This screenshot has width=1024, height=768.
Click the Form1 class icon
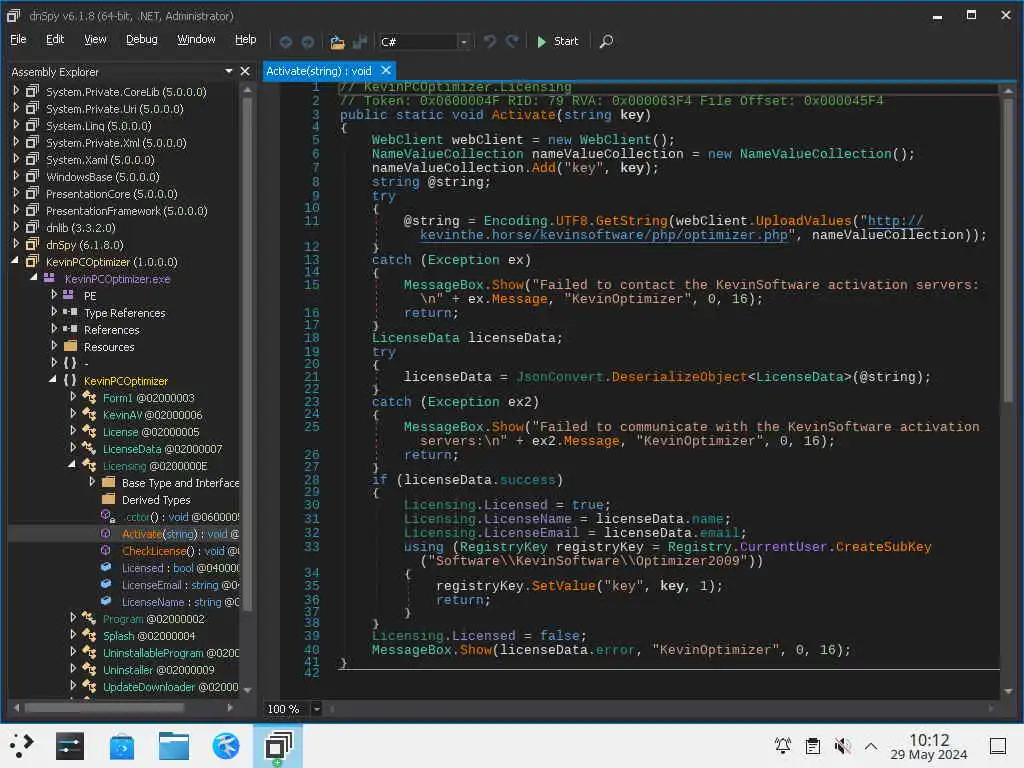(x=89, y=397)
